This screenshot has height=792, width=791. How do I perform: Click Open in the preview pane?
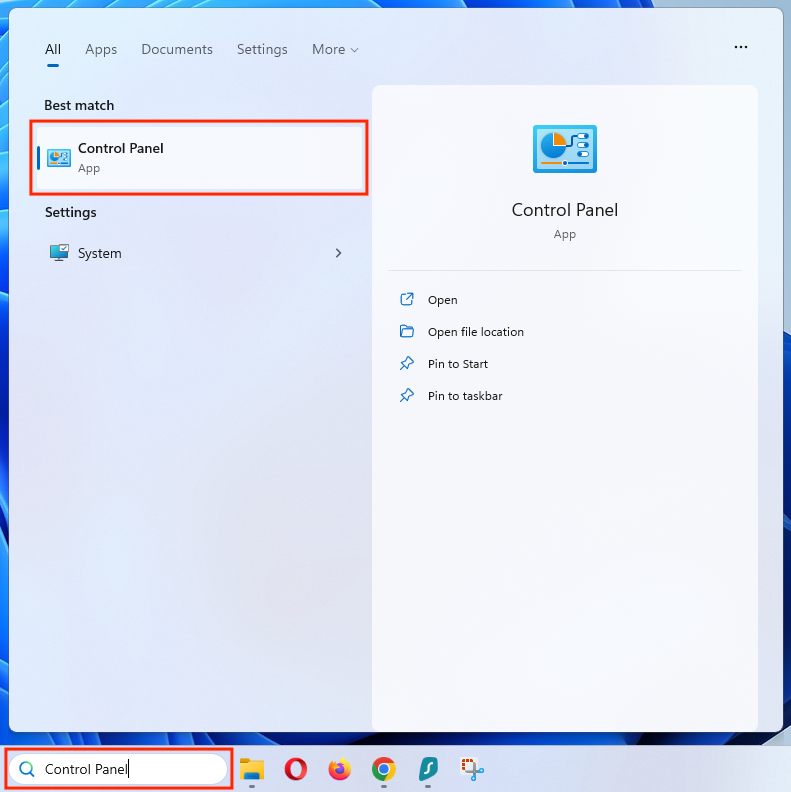442,300
